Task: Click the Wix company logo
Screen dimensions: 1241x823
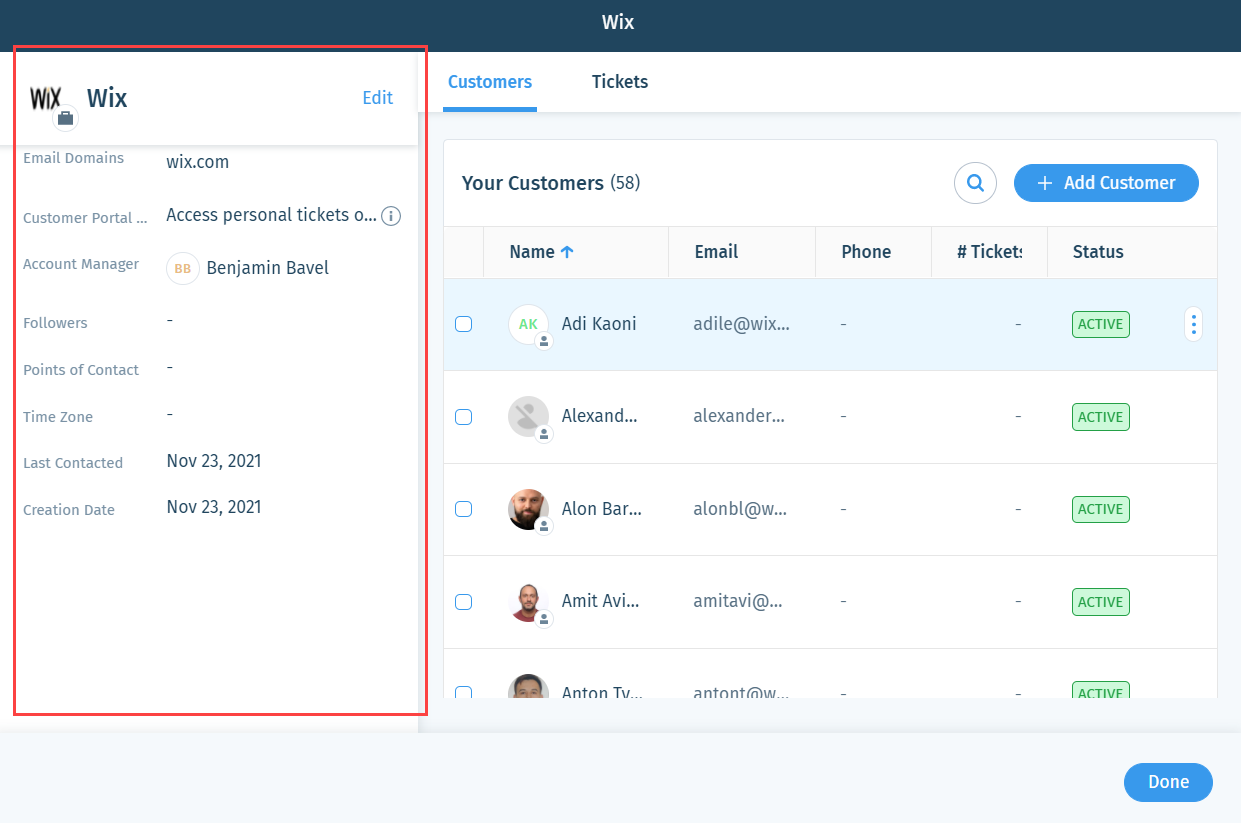Action: point(46,97)
